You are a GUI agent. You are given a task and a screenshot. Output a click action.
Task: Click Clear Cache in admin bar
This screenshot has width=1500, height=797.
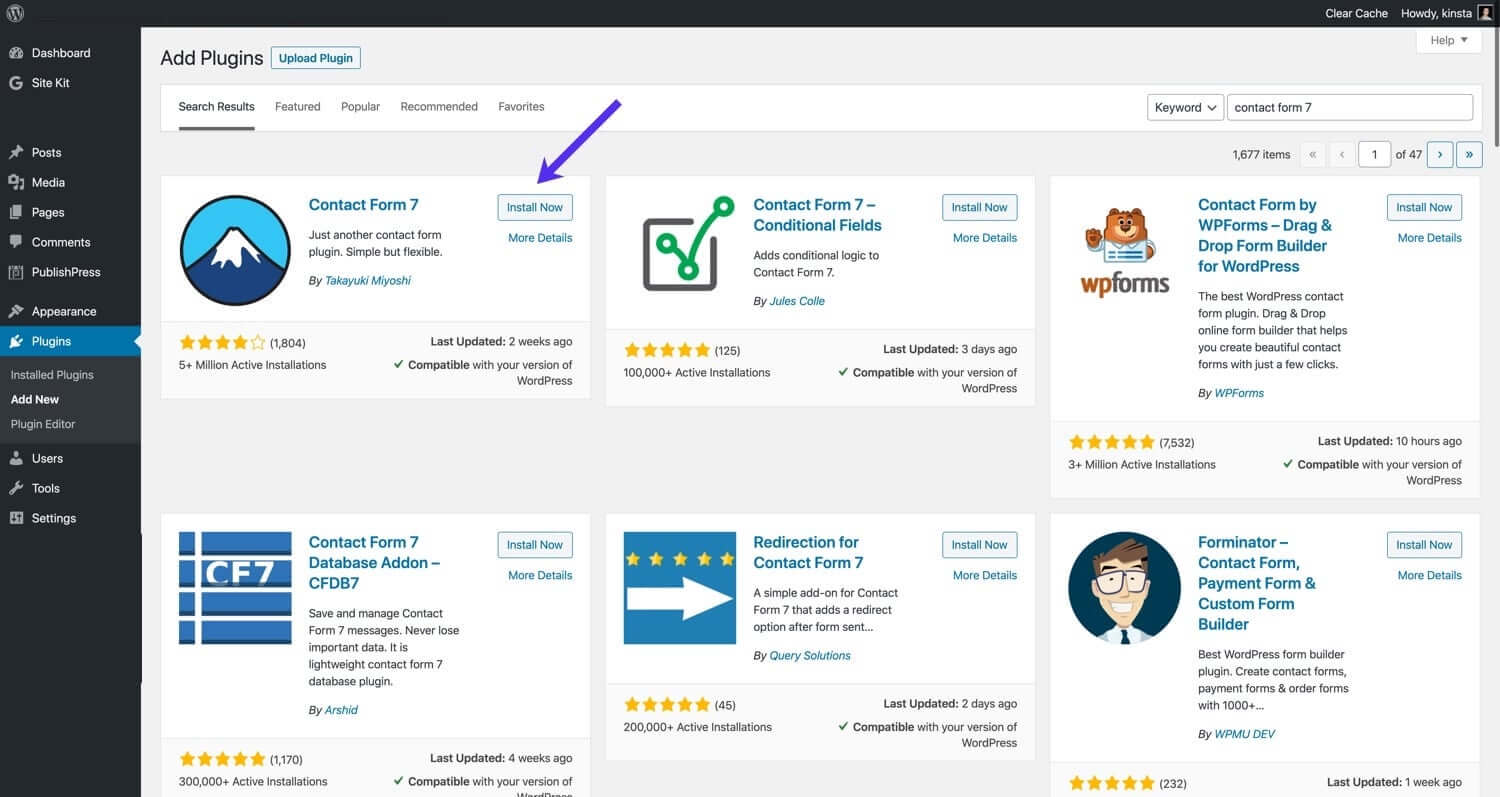coord(1357,14)
